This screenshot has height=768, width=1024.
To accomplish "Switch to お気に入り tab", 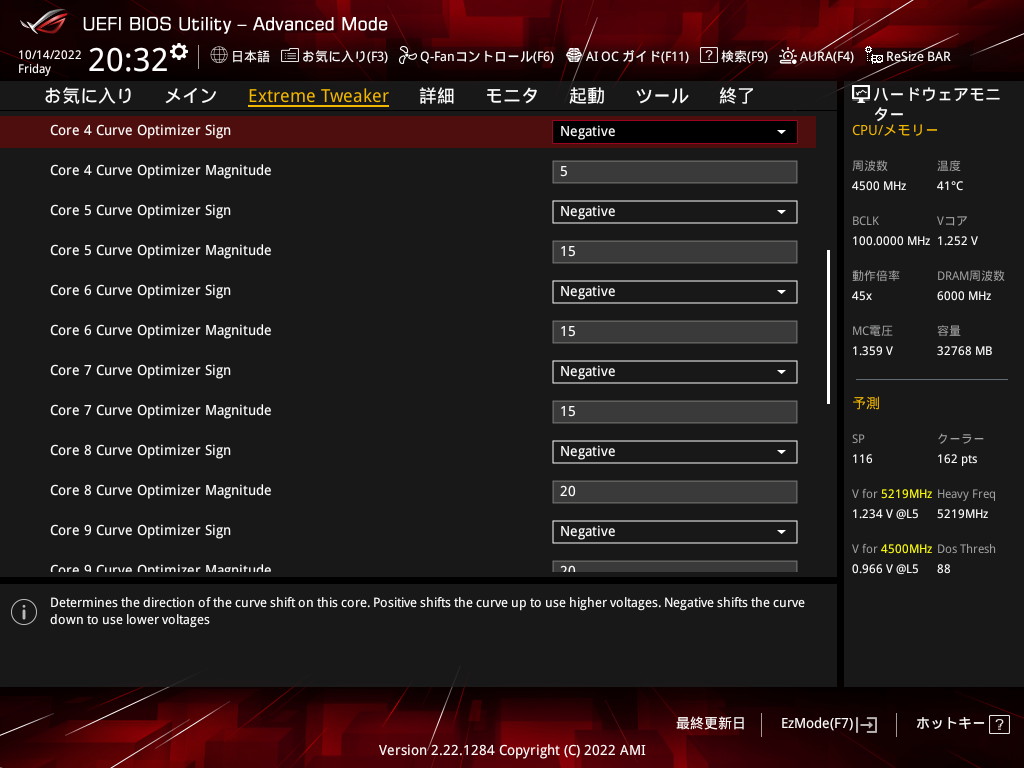I will [x=88, y=96].
